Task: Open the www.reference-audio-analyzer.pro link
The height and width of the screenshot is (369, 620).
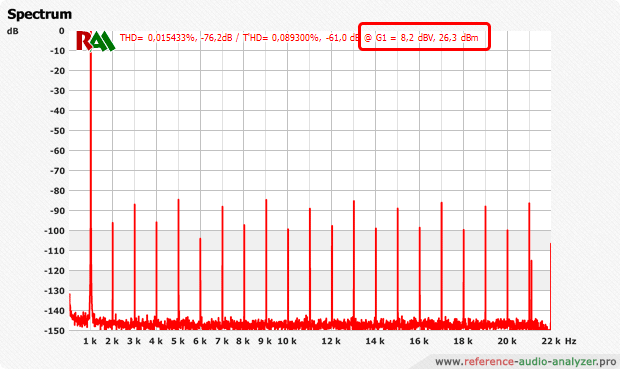Action: (x=525, y=361)
